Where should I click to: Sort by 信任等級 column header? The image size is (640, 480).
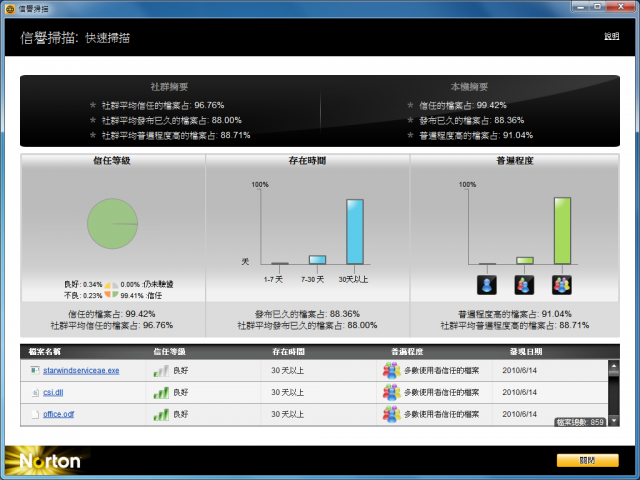169,351
